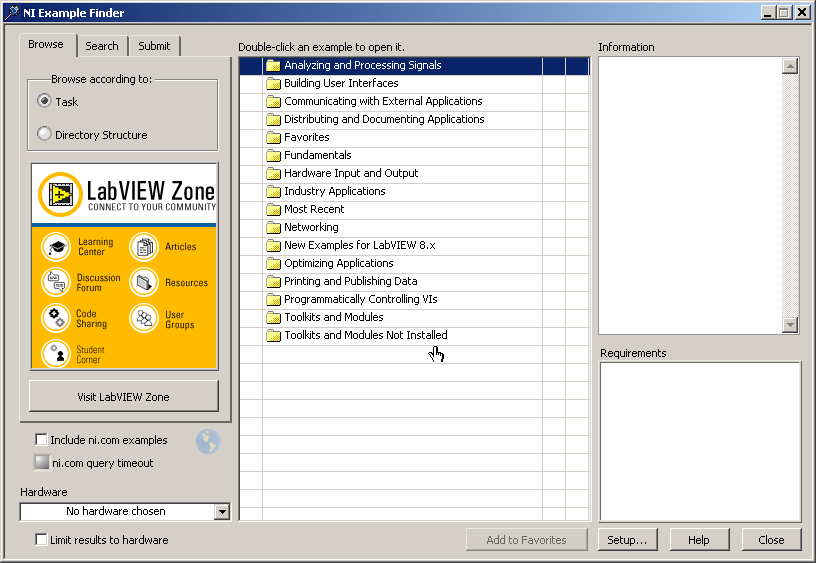Screen dimensions: 816x563
Task: Select the Networking row text
Action: tap(311, 227)
